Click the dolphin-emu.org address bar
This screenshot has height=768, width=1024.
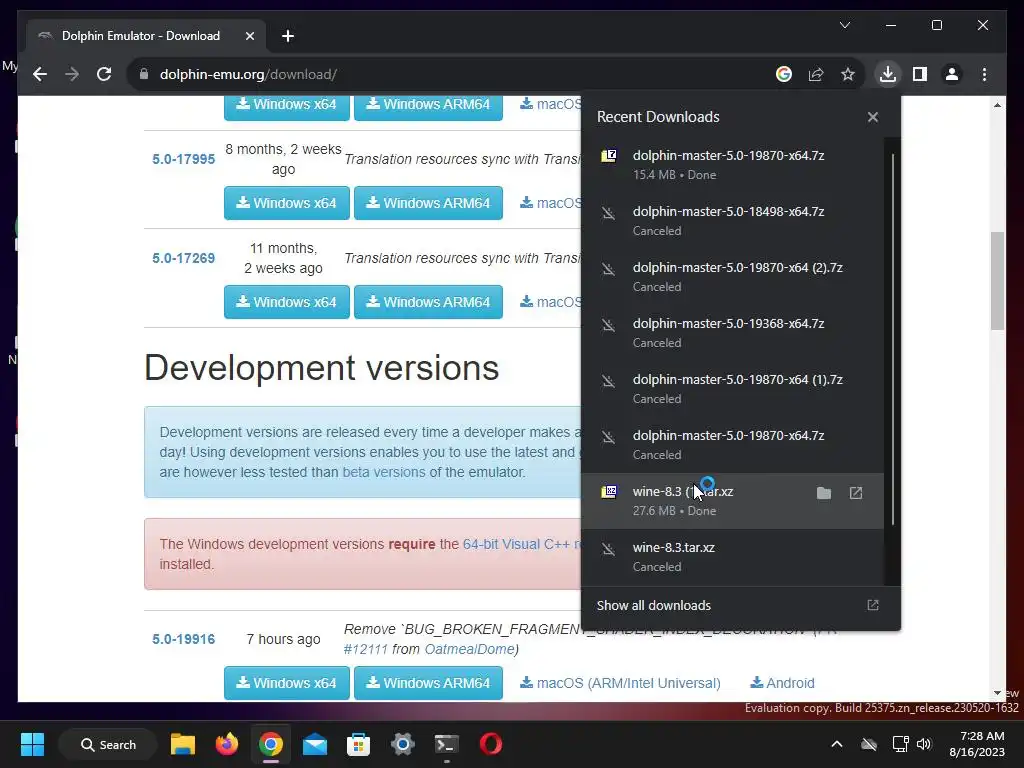(x=457, y=74)
